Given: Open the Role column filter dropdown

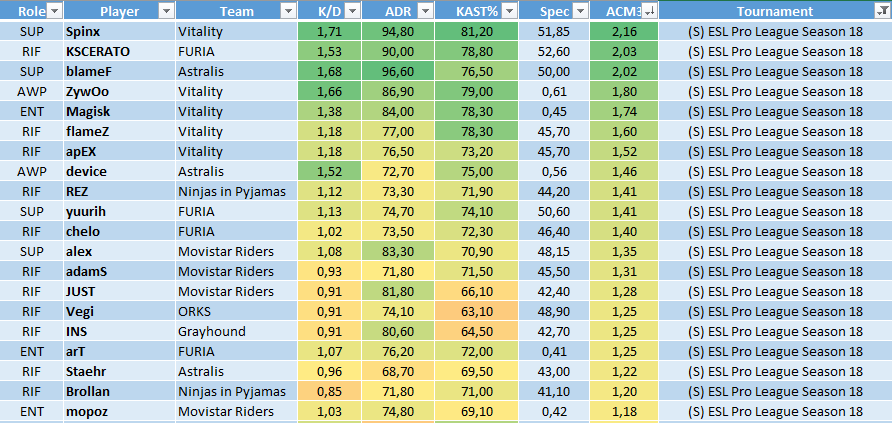Looking at the screenshot, I should tap(54, 11).
